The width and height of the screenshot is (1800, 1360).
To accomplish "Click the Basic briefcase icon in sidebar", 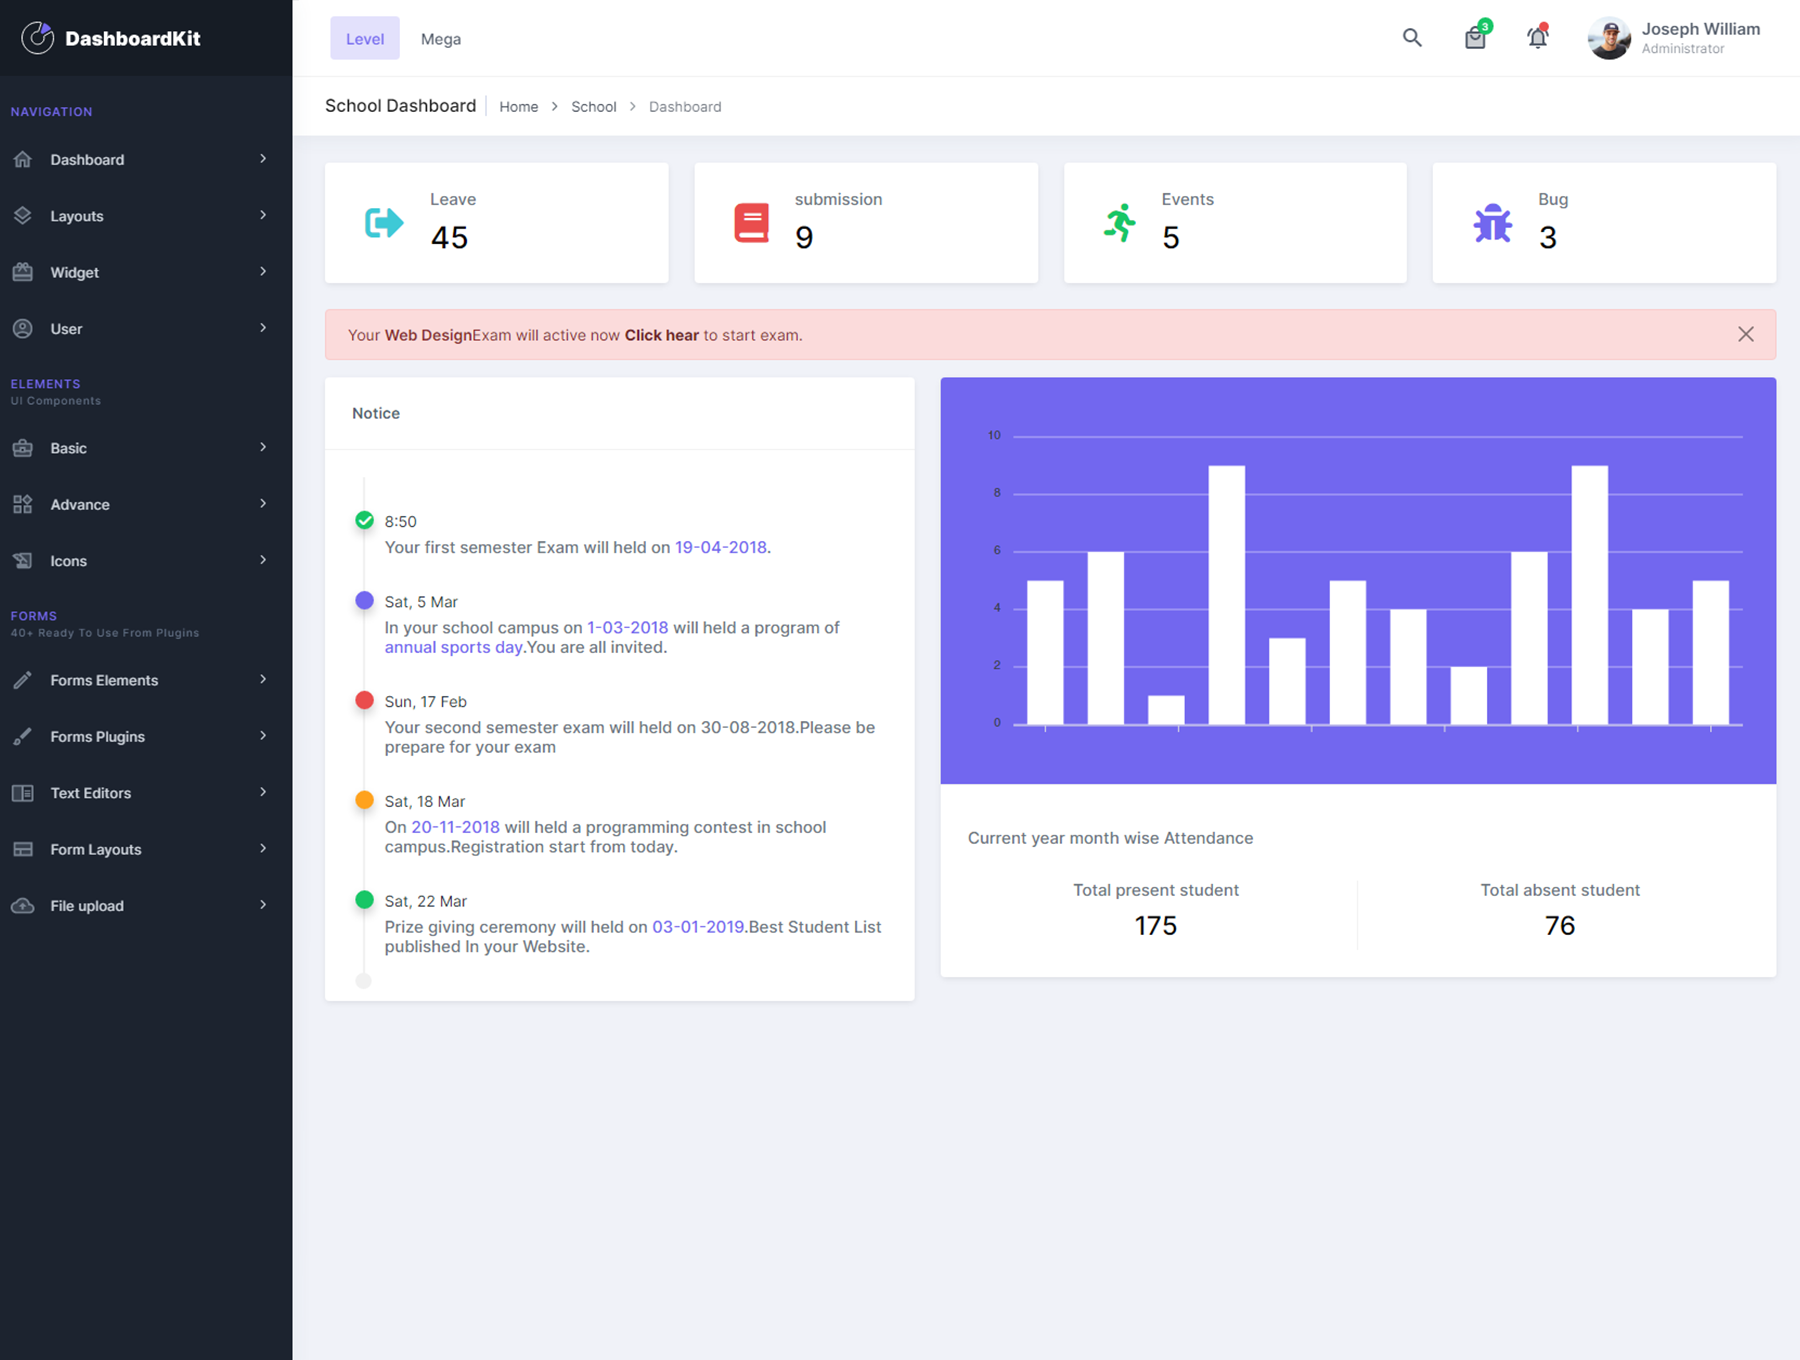I will click(x=23, y=448).
